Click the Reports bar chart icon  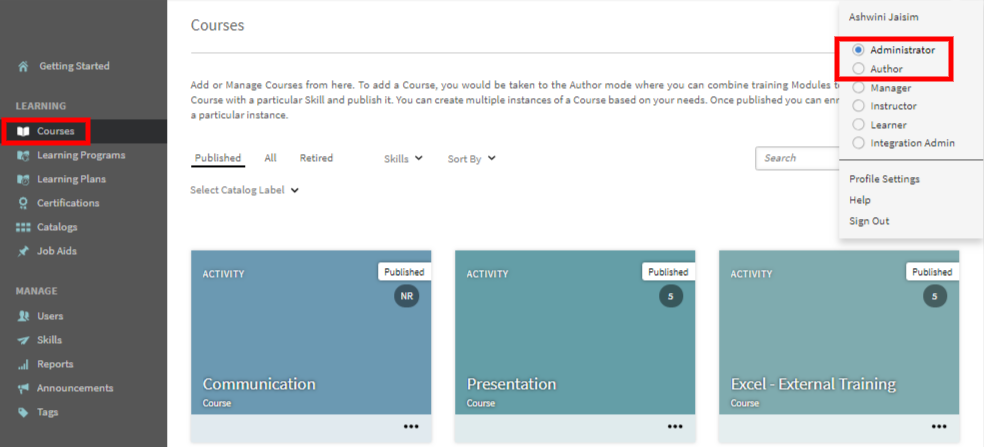(23, 364)
